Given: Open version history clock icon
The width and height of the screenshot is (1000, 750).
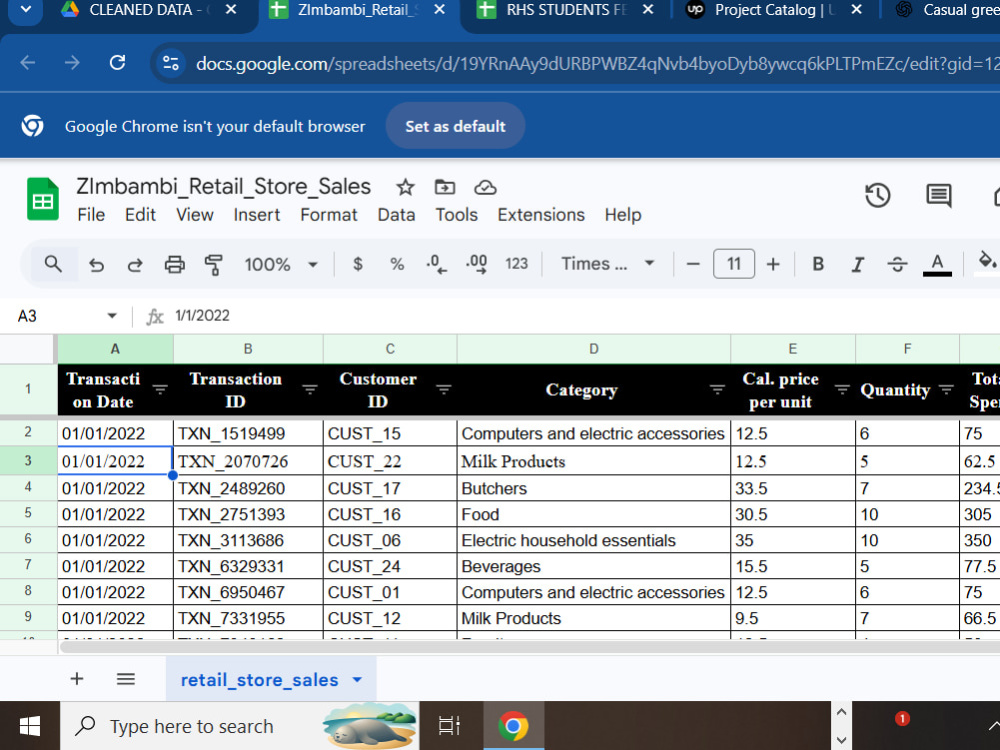Looking at the screenshot, I should tap(878, 195).
